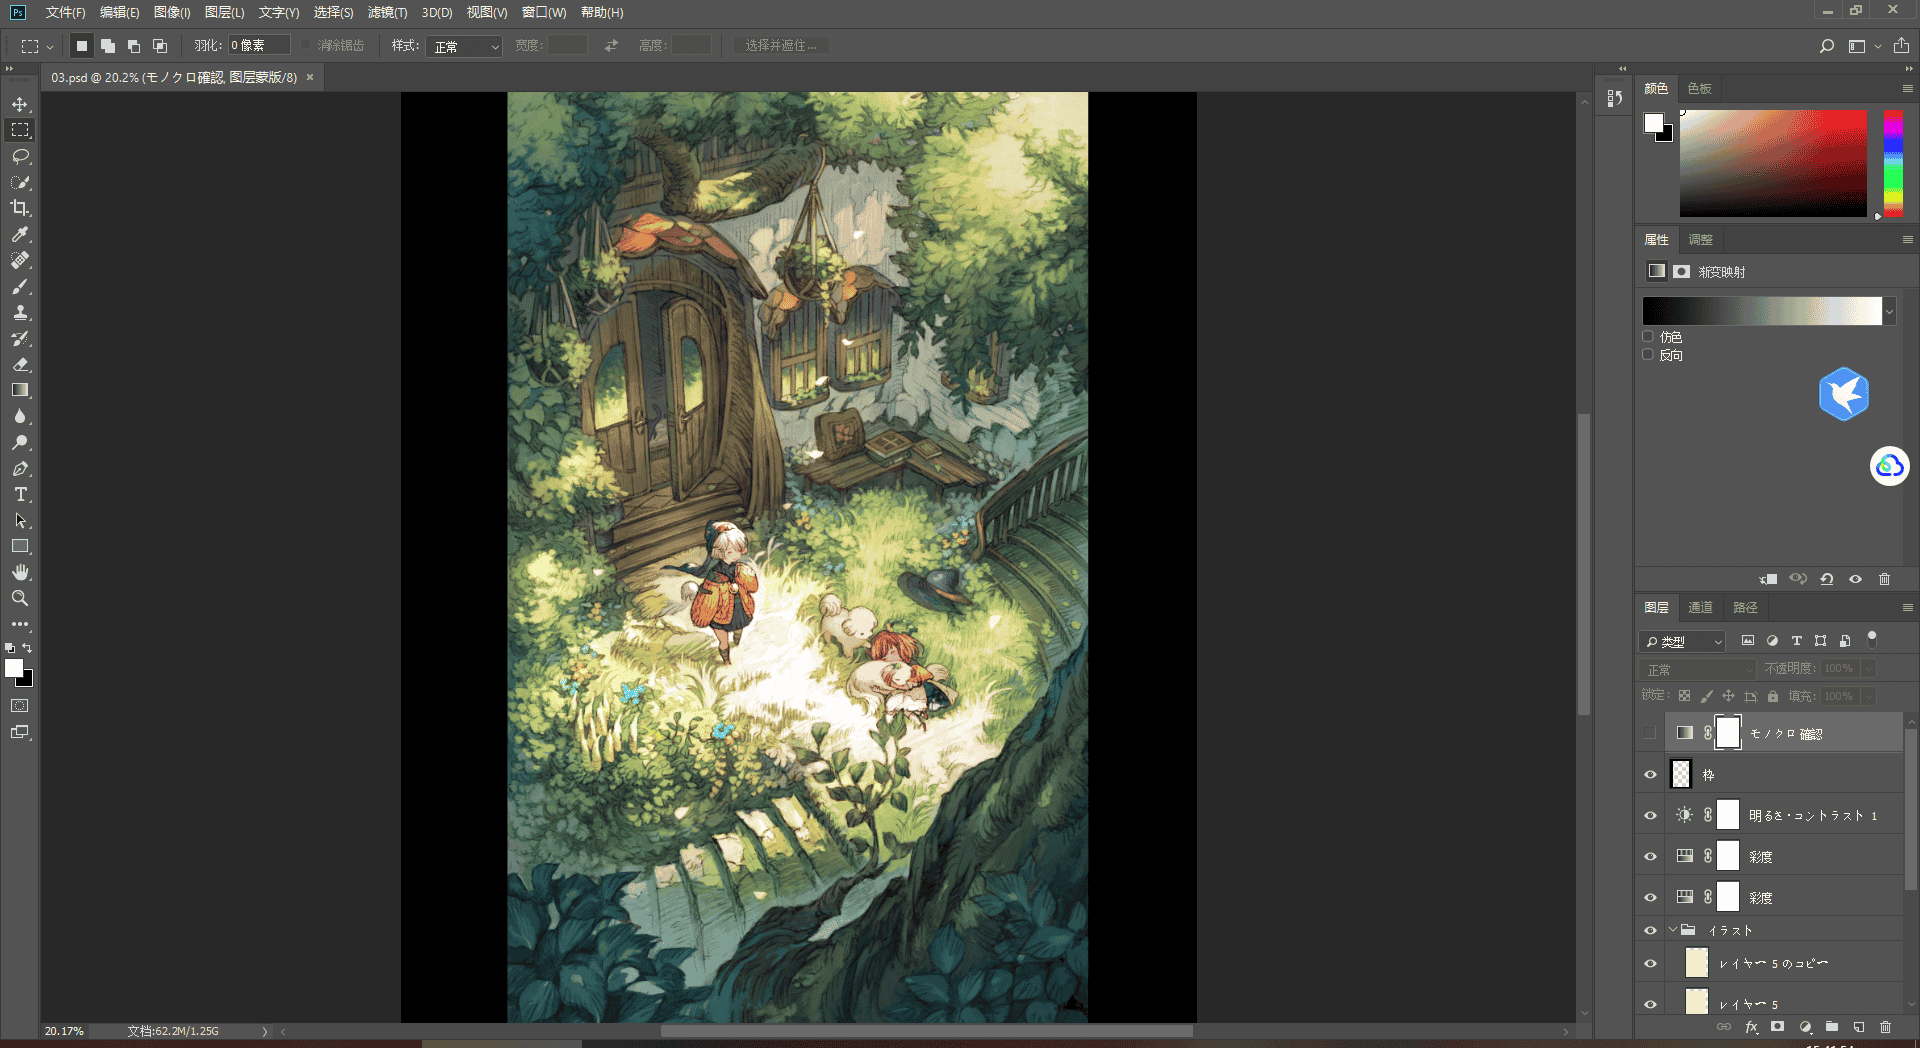The width and height of the screenshot is (1920, 1048).
Task: Click the gradient map color bar
Action: point(1762,311)
